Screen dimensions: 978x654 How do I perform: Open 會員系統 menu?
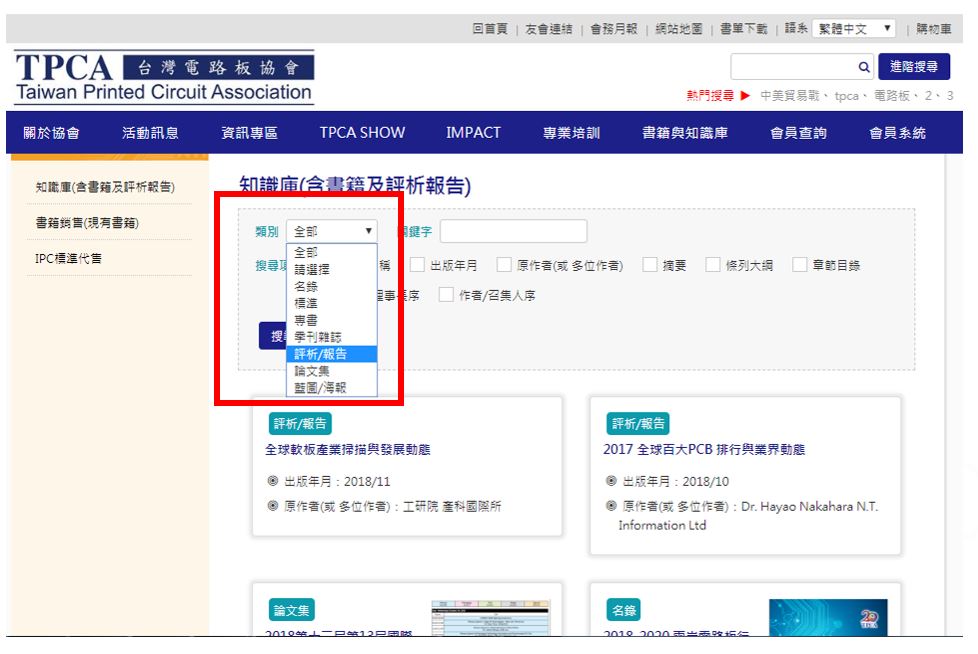898,132
